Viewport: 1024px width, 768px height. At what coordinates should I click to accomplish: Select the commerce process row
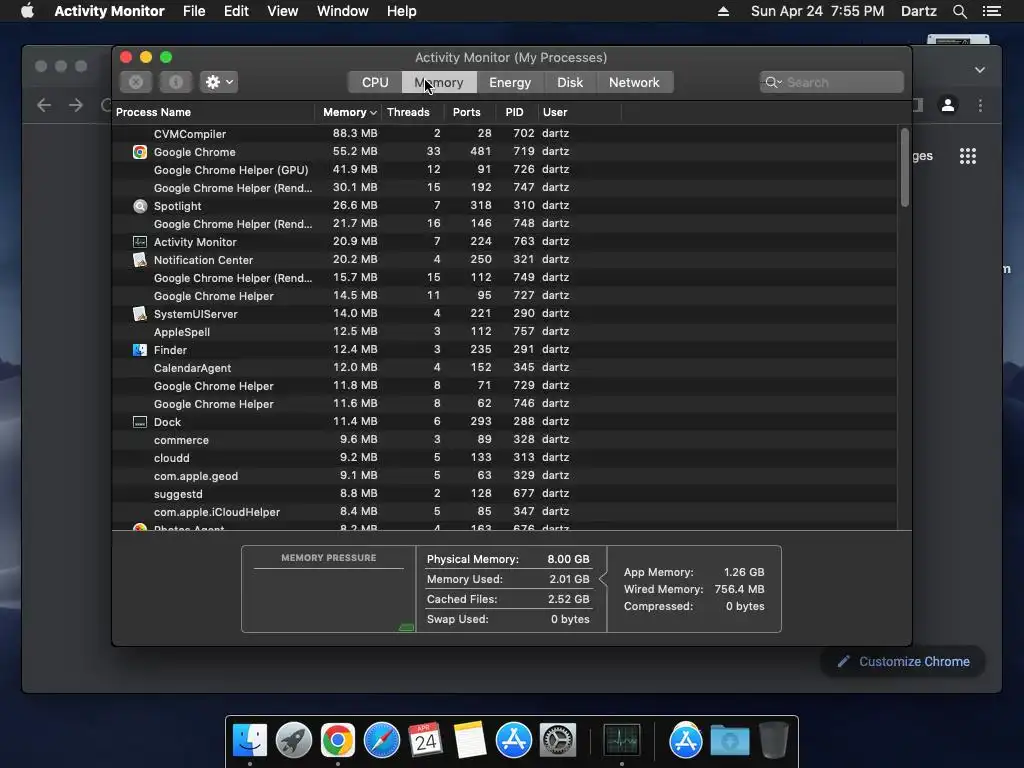pyautogui.click(x=504, y=440)
